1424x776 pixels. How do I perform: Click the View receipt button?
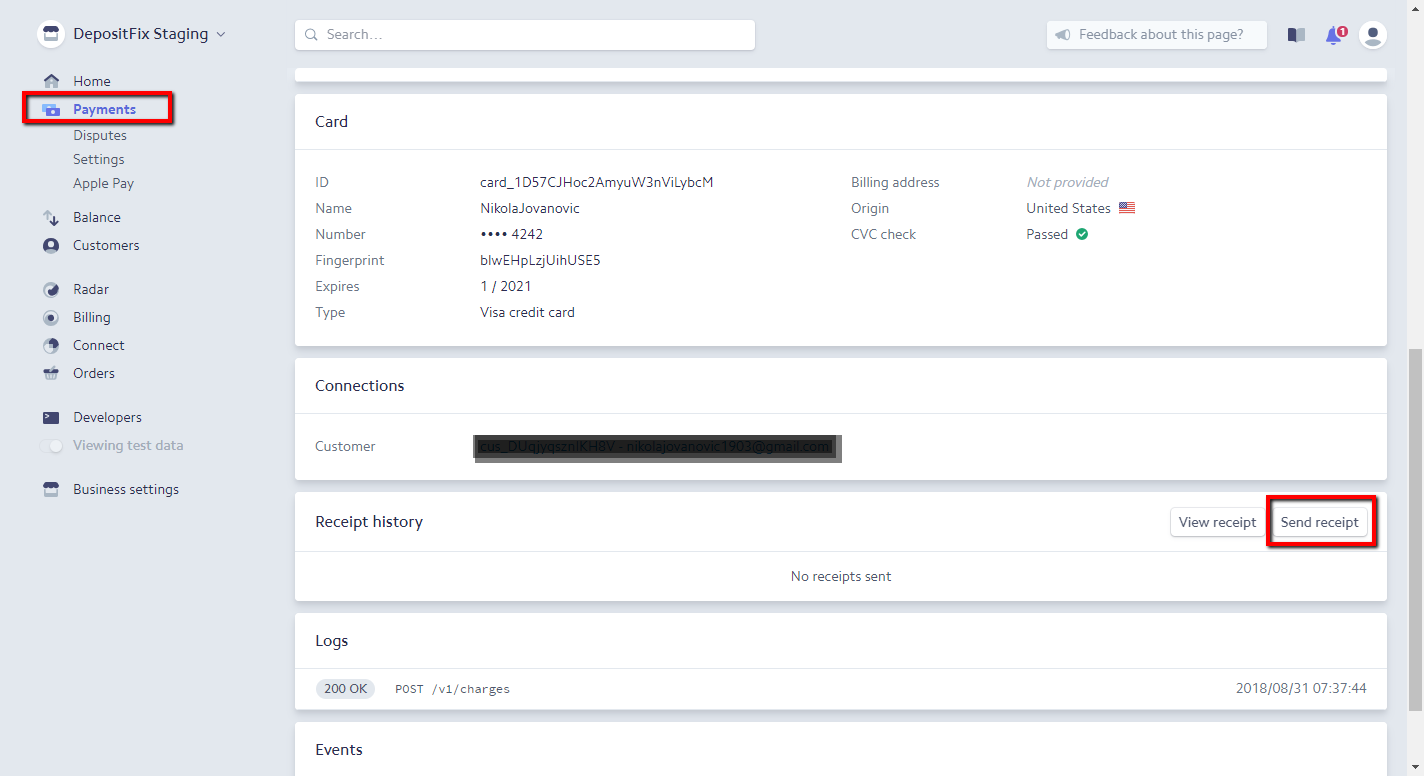coord(1217,522)
